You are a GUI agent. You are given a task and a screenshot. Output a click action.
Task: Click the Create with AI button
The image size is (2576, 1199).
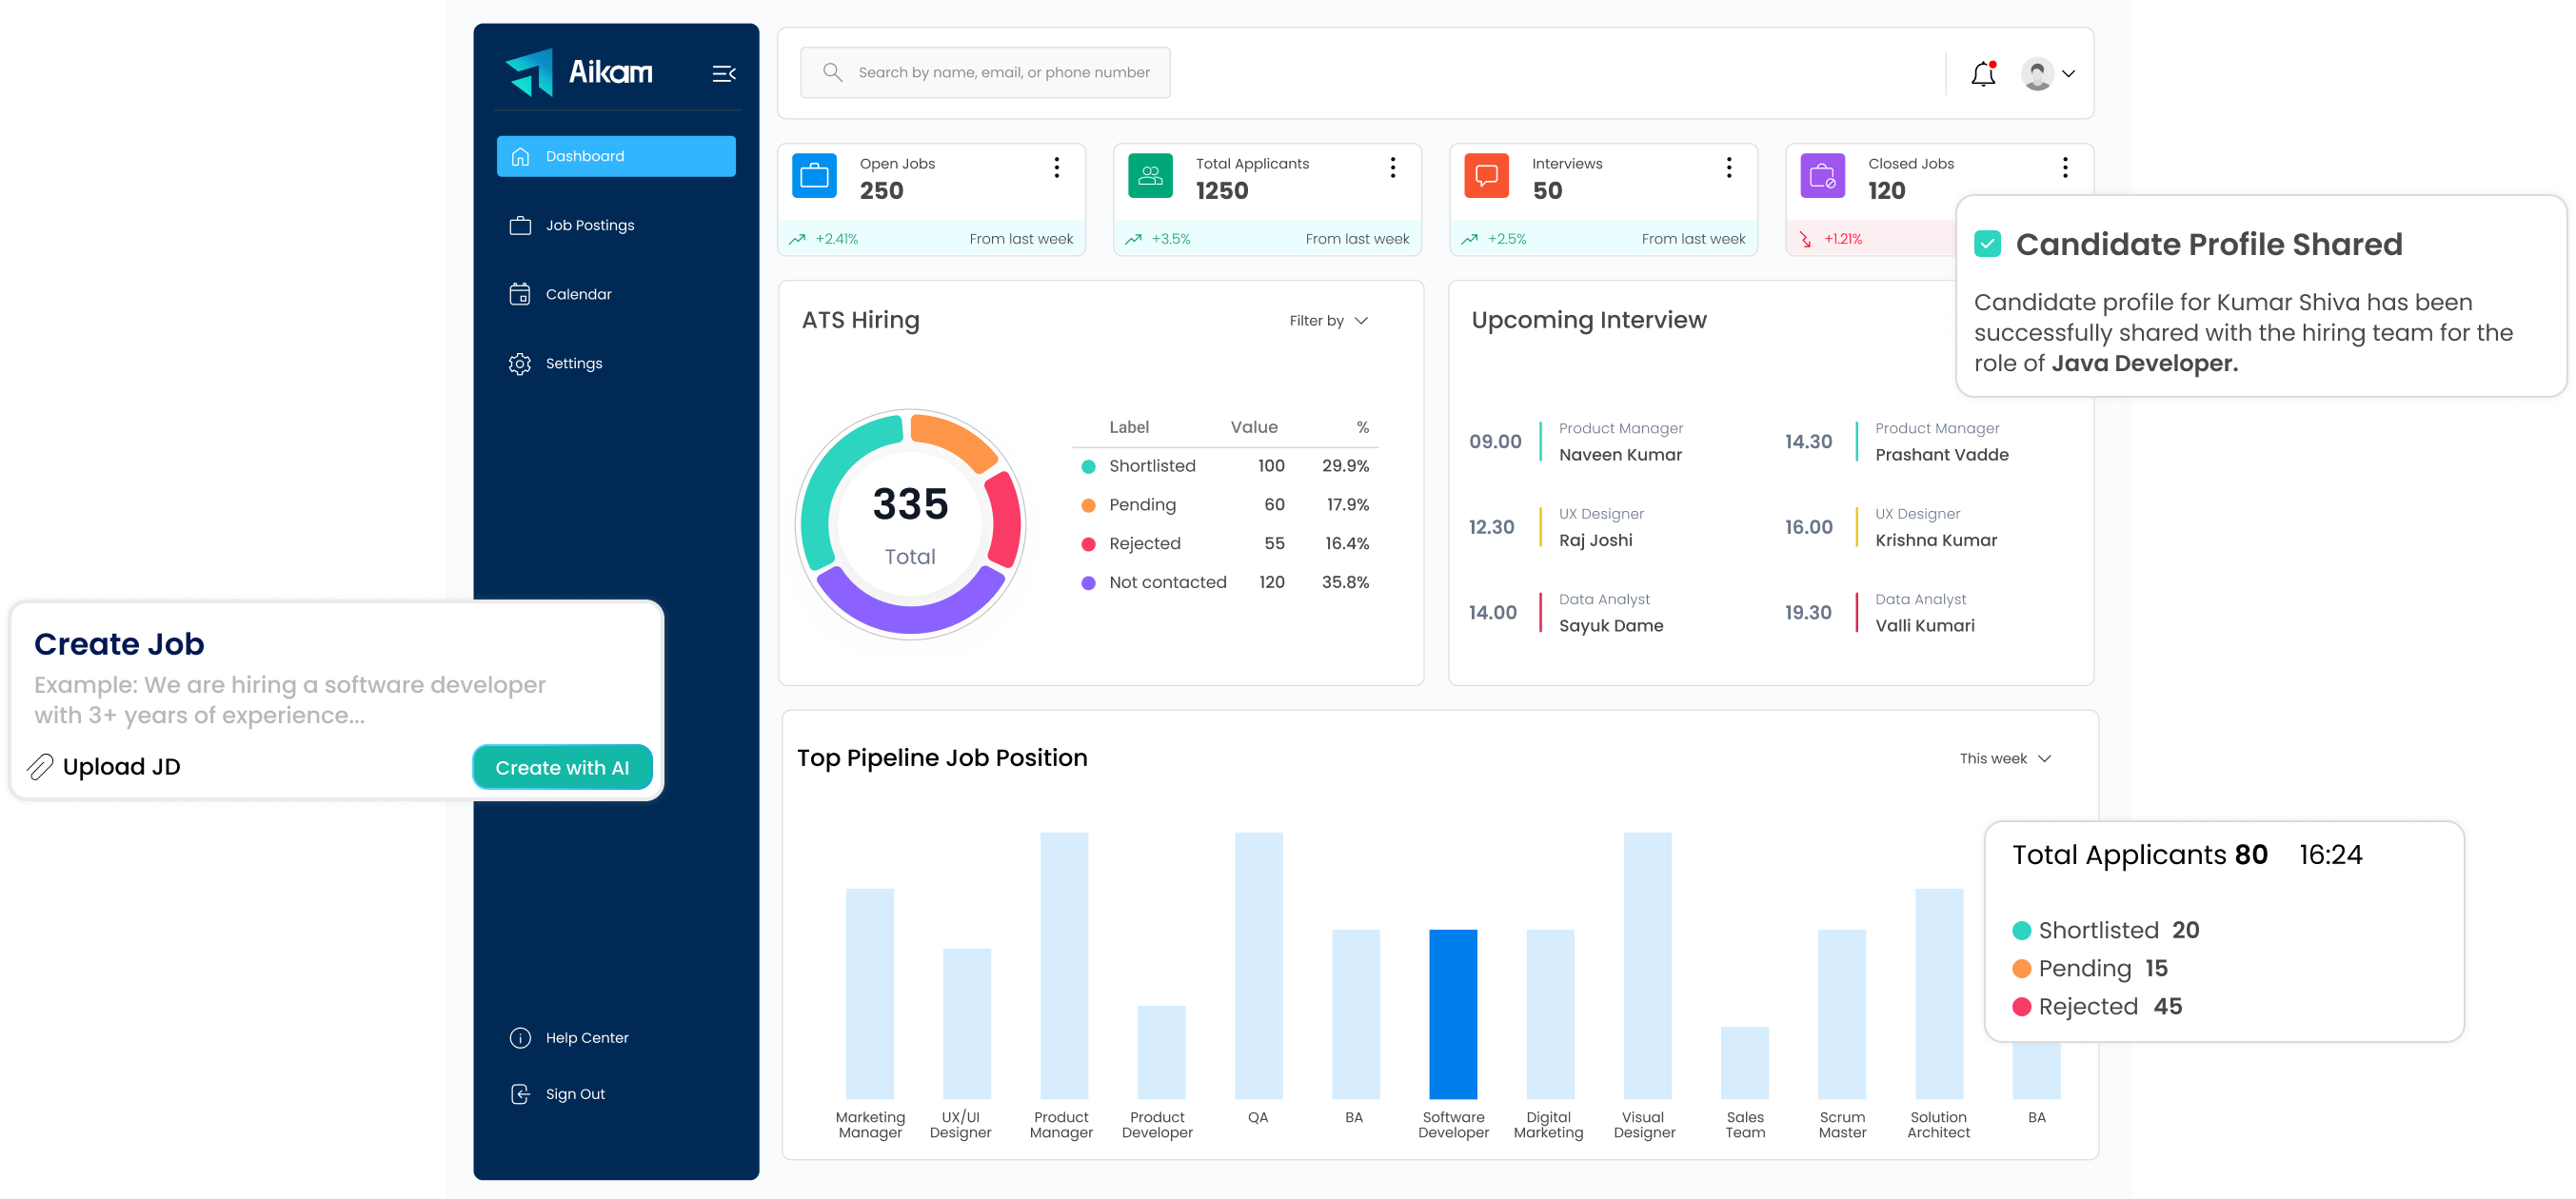click(562, 767)
